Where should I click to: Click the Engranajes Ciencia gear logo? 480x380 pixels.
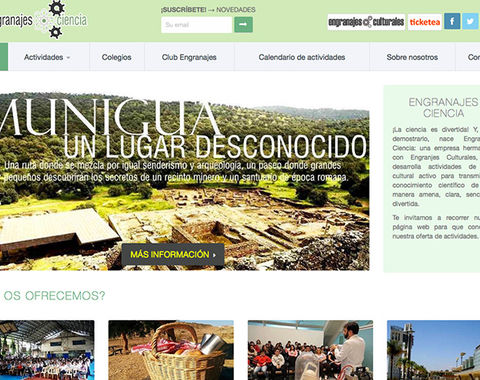pos(43,20)
